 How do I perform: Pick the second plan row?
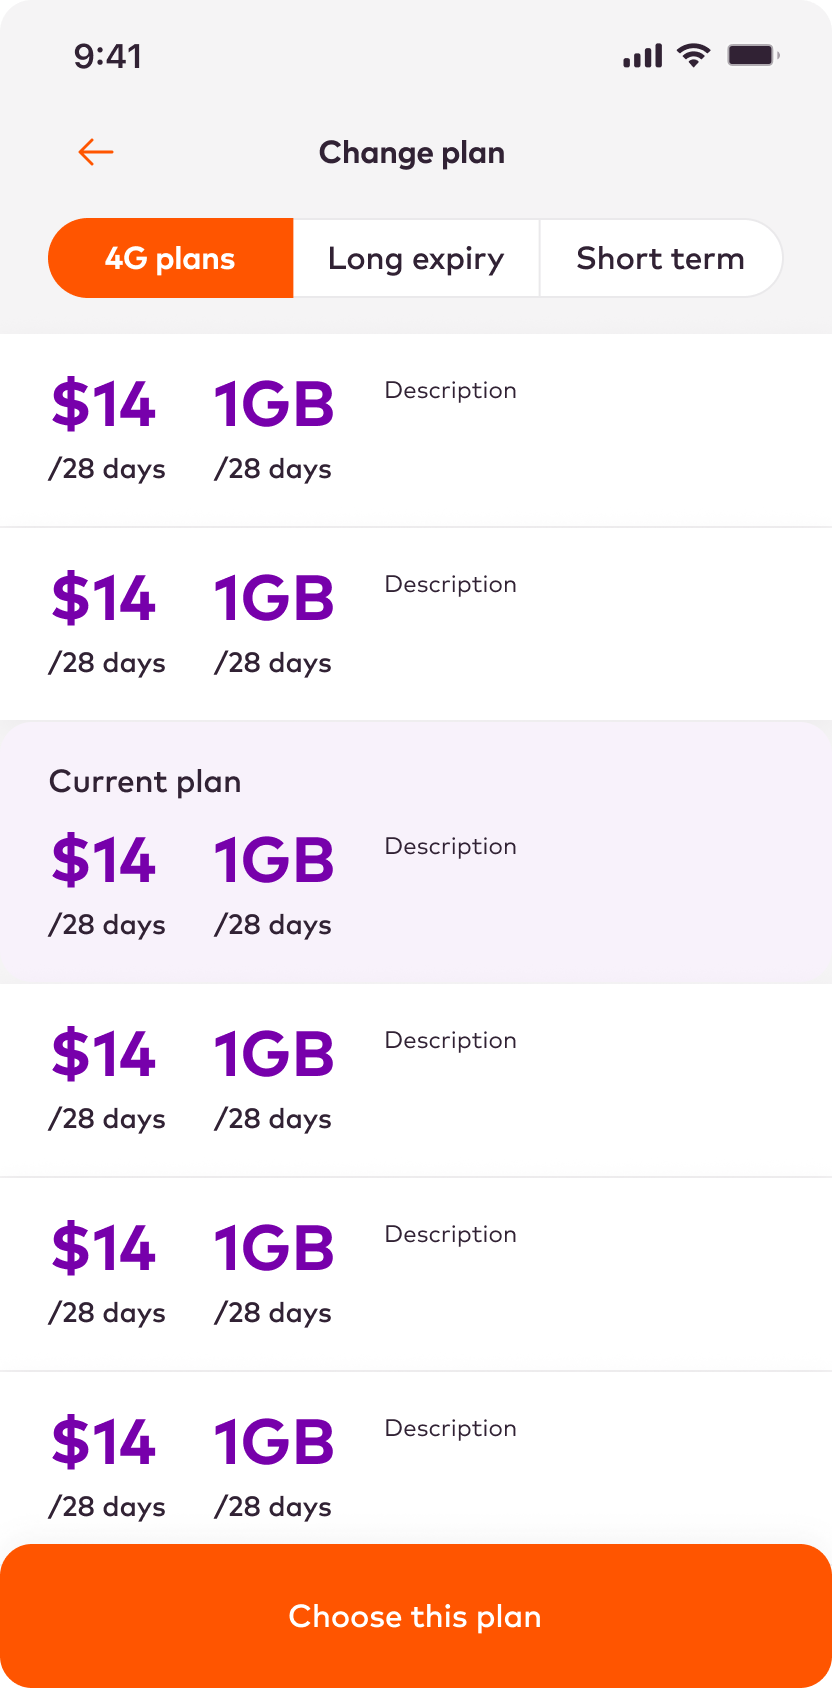(x=416, y=624)
